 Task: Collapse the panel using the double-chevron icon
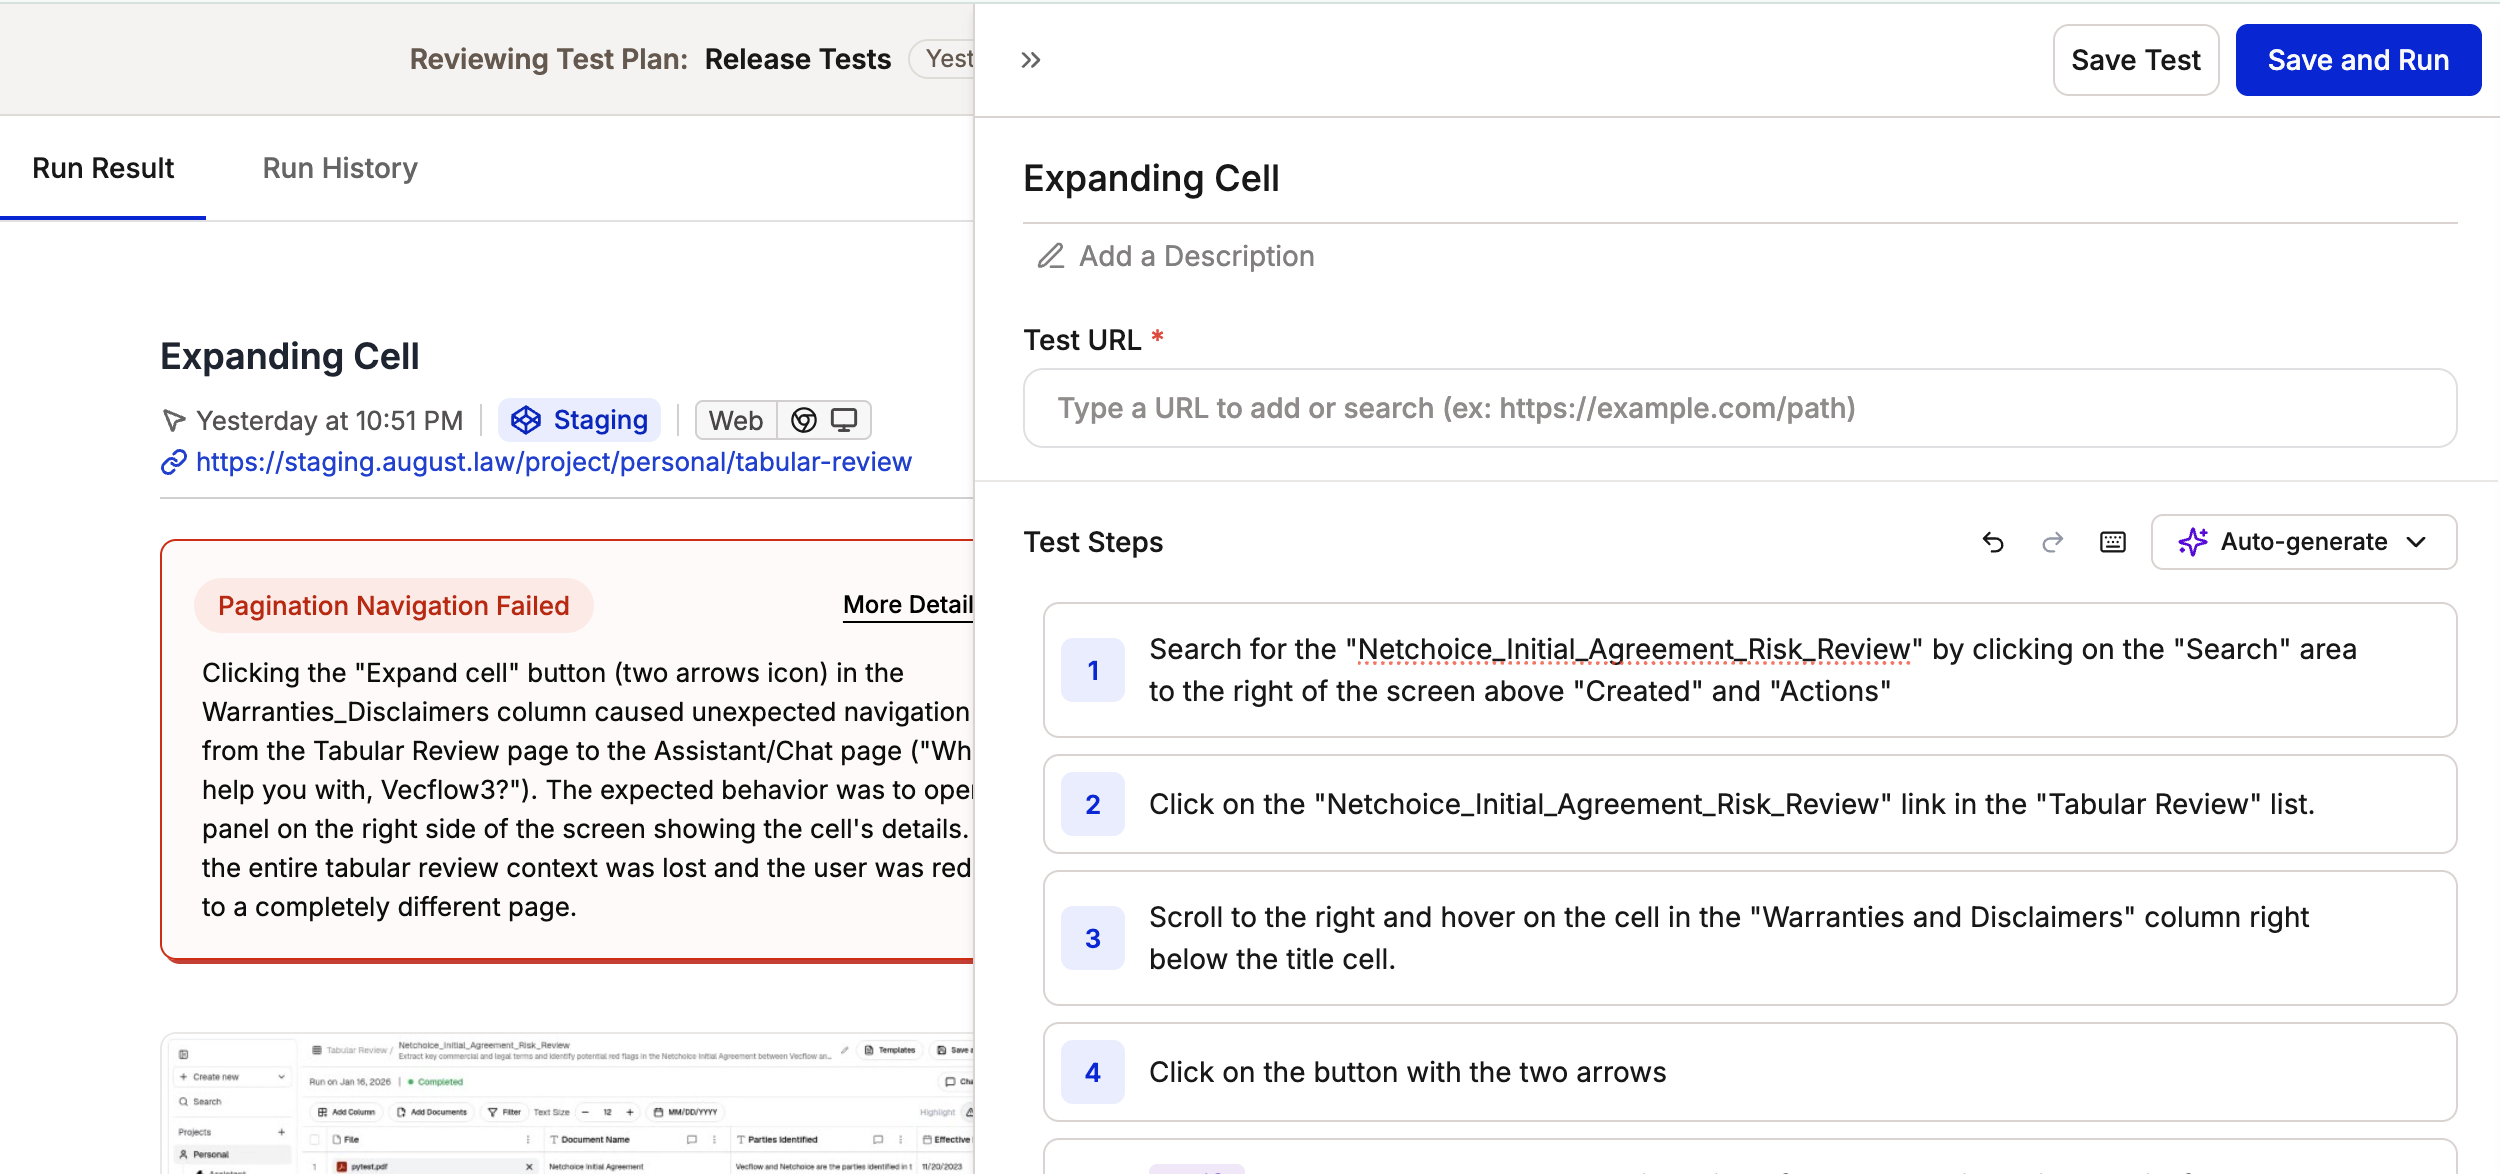click(x=1031, y=59)
